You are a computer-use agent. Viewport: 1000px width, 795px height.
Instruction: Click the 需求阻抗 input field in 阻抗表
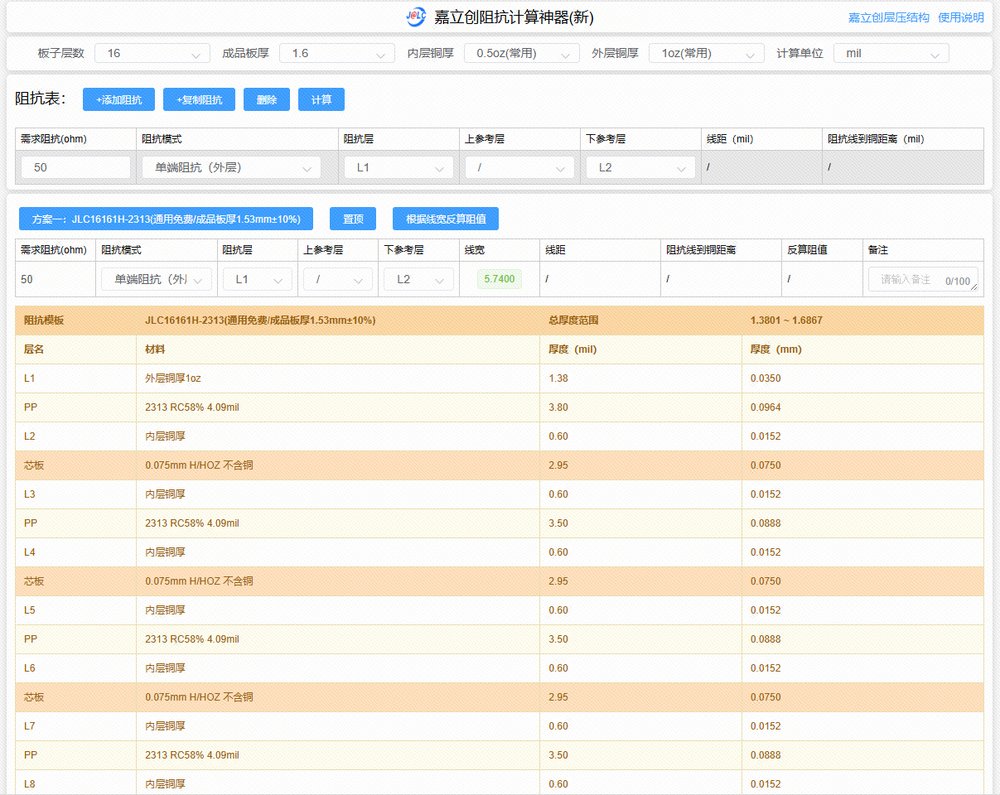coord(76,168)
